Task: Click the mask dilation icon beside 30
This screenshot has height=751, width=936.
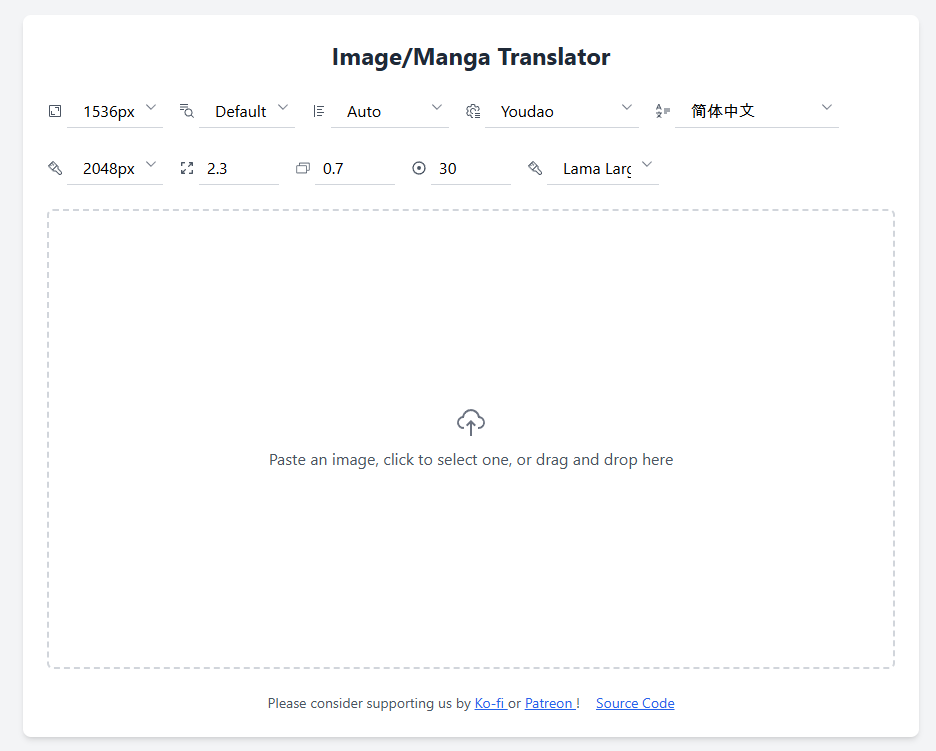Action: 419,168
